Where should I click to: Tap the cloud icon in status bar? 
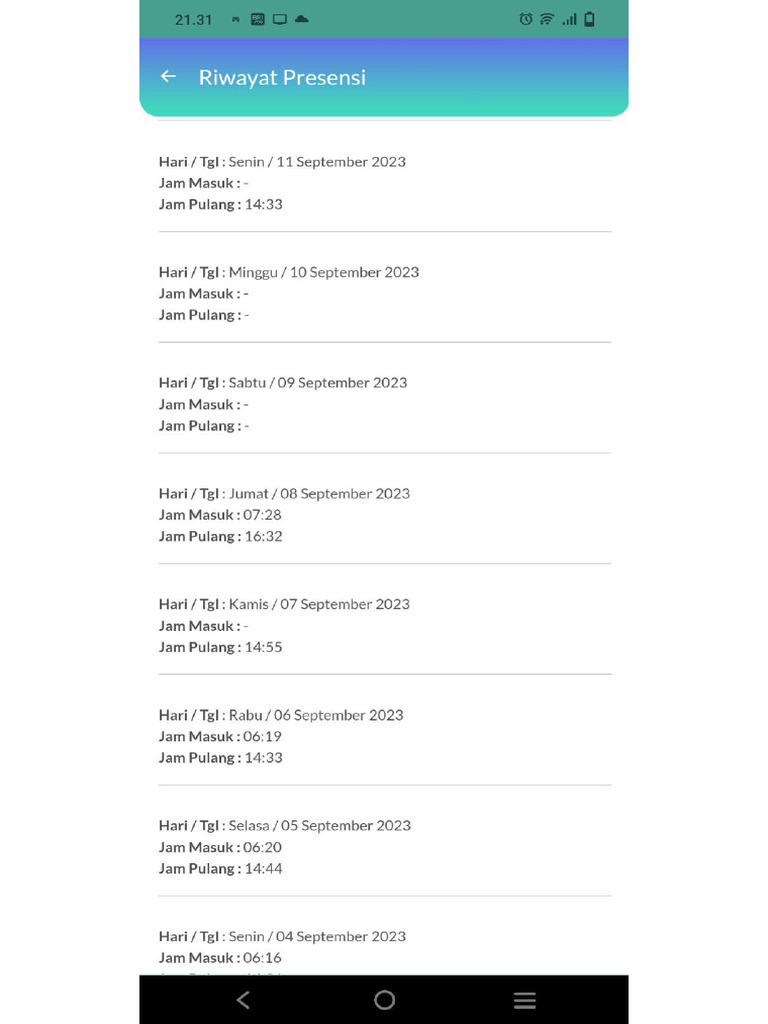click(x=302, y=19)
